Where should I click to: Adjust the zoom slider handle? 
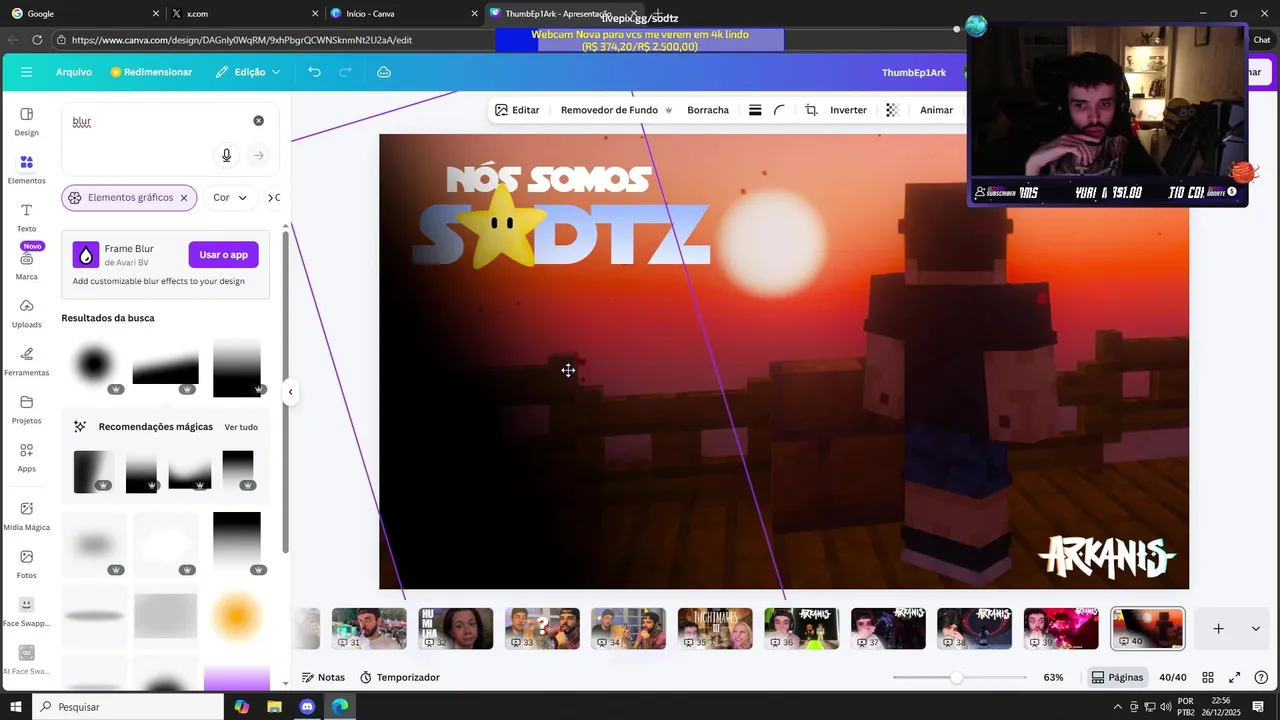[x=957, y=678]
